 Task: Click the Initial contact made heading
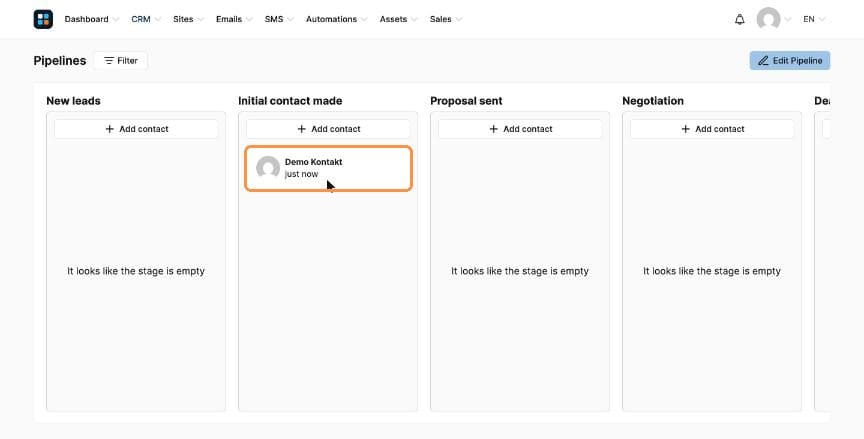coord(290,101)
